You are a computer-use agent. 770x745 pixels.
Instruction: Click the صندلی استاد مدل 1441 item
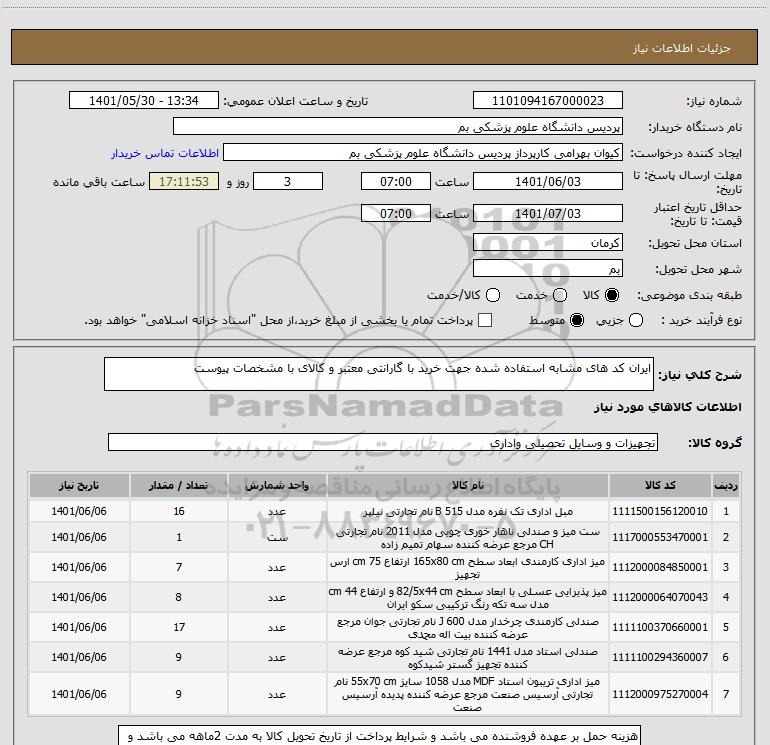click(468, 658)
